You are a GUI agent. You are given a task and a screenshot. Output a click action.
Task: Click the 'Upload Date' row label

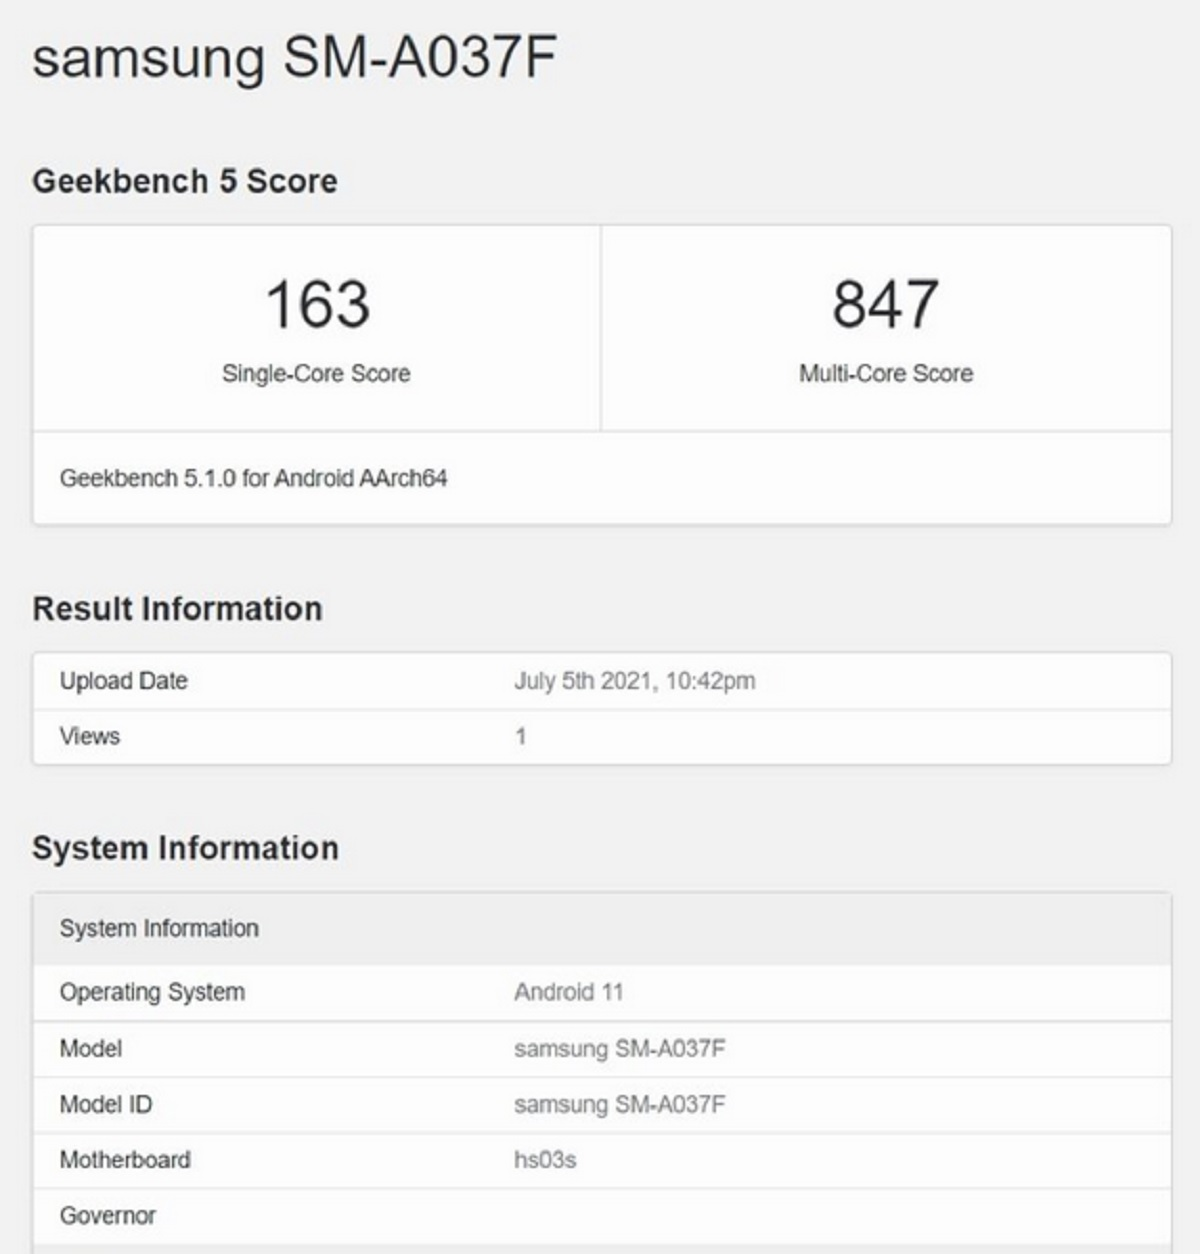click(x=124, y=681)
